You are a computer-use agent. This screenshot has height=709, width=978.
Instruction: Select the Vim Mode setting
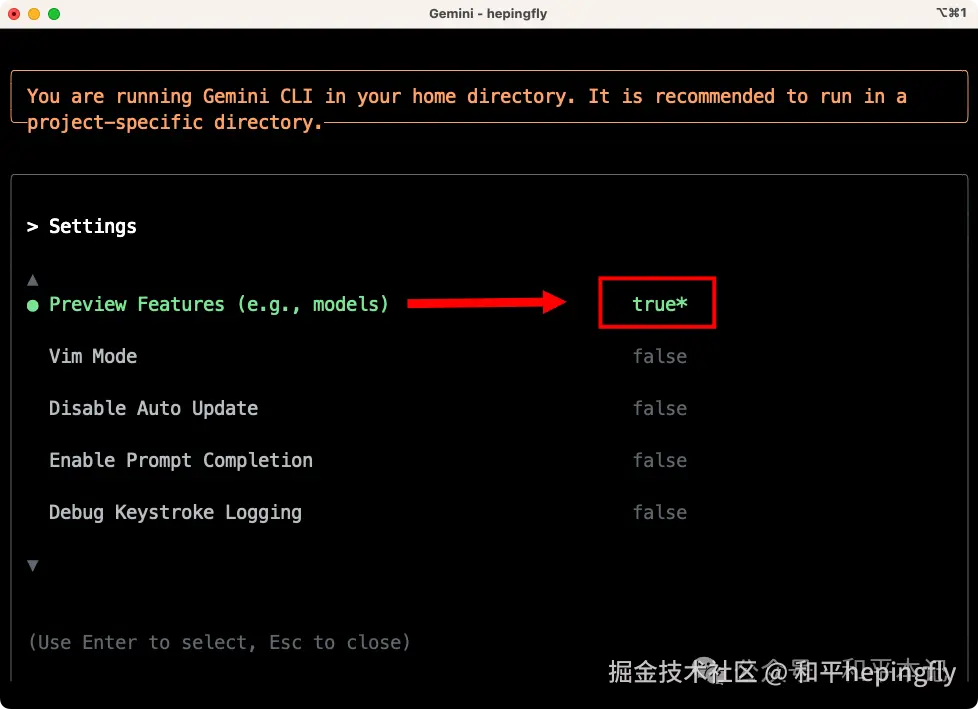93,356
